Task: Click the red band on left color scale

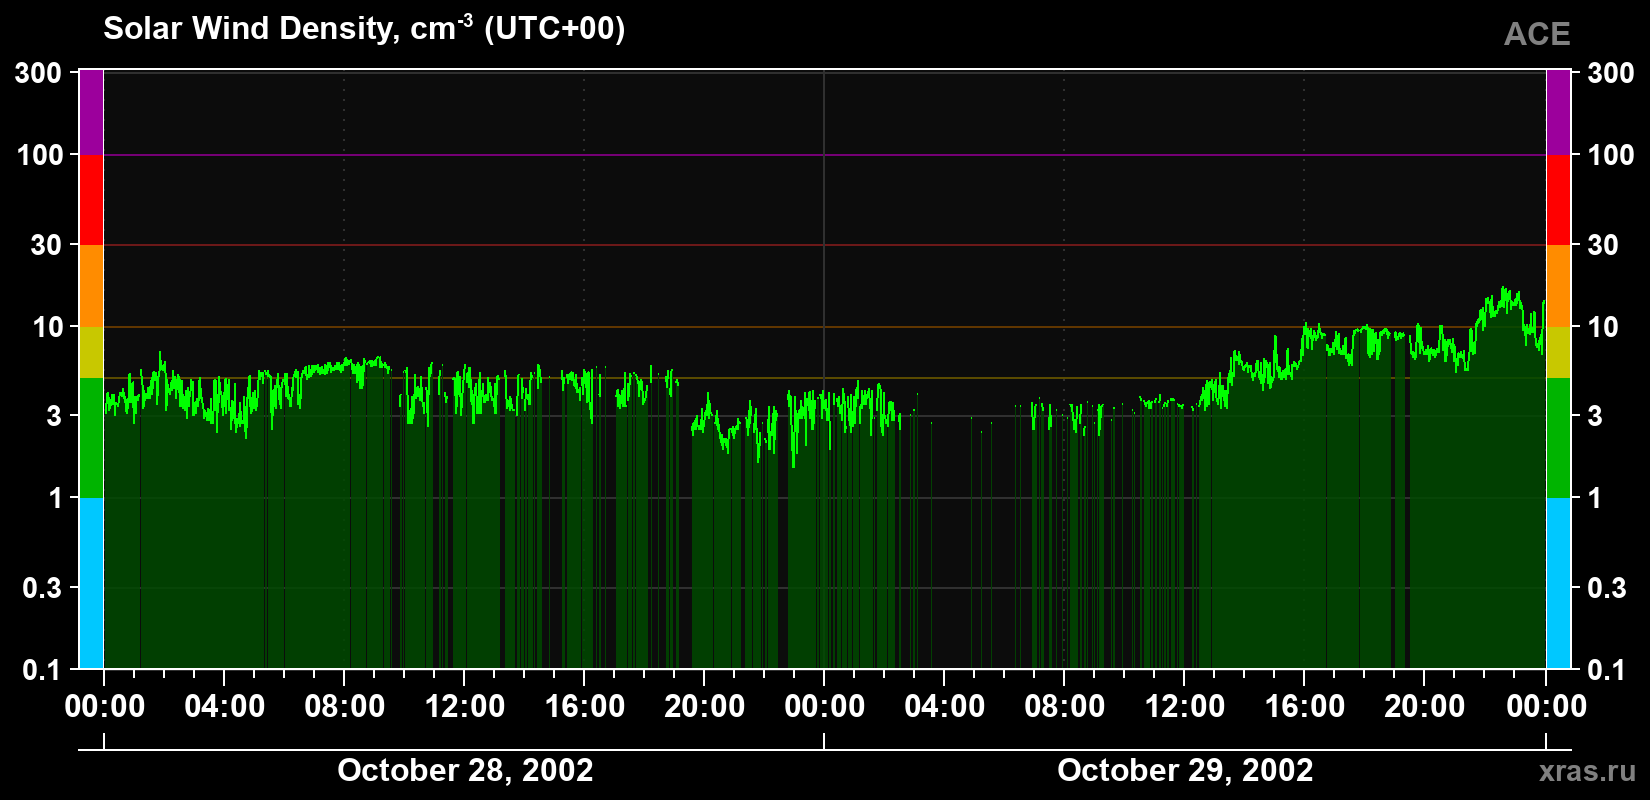Action: [x=91, y=200]
